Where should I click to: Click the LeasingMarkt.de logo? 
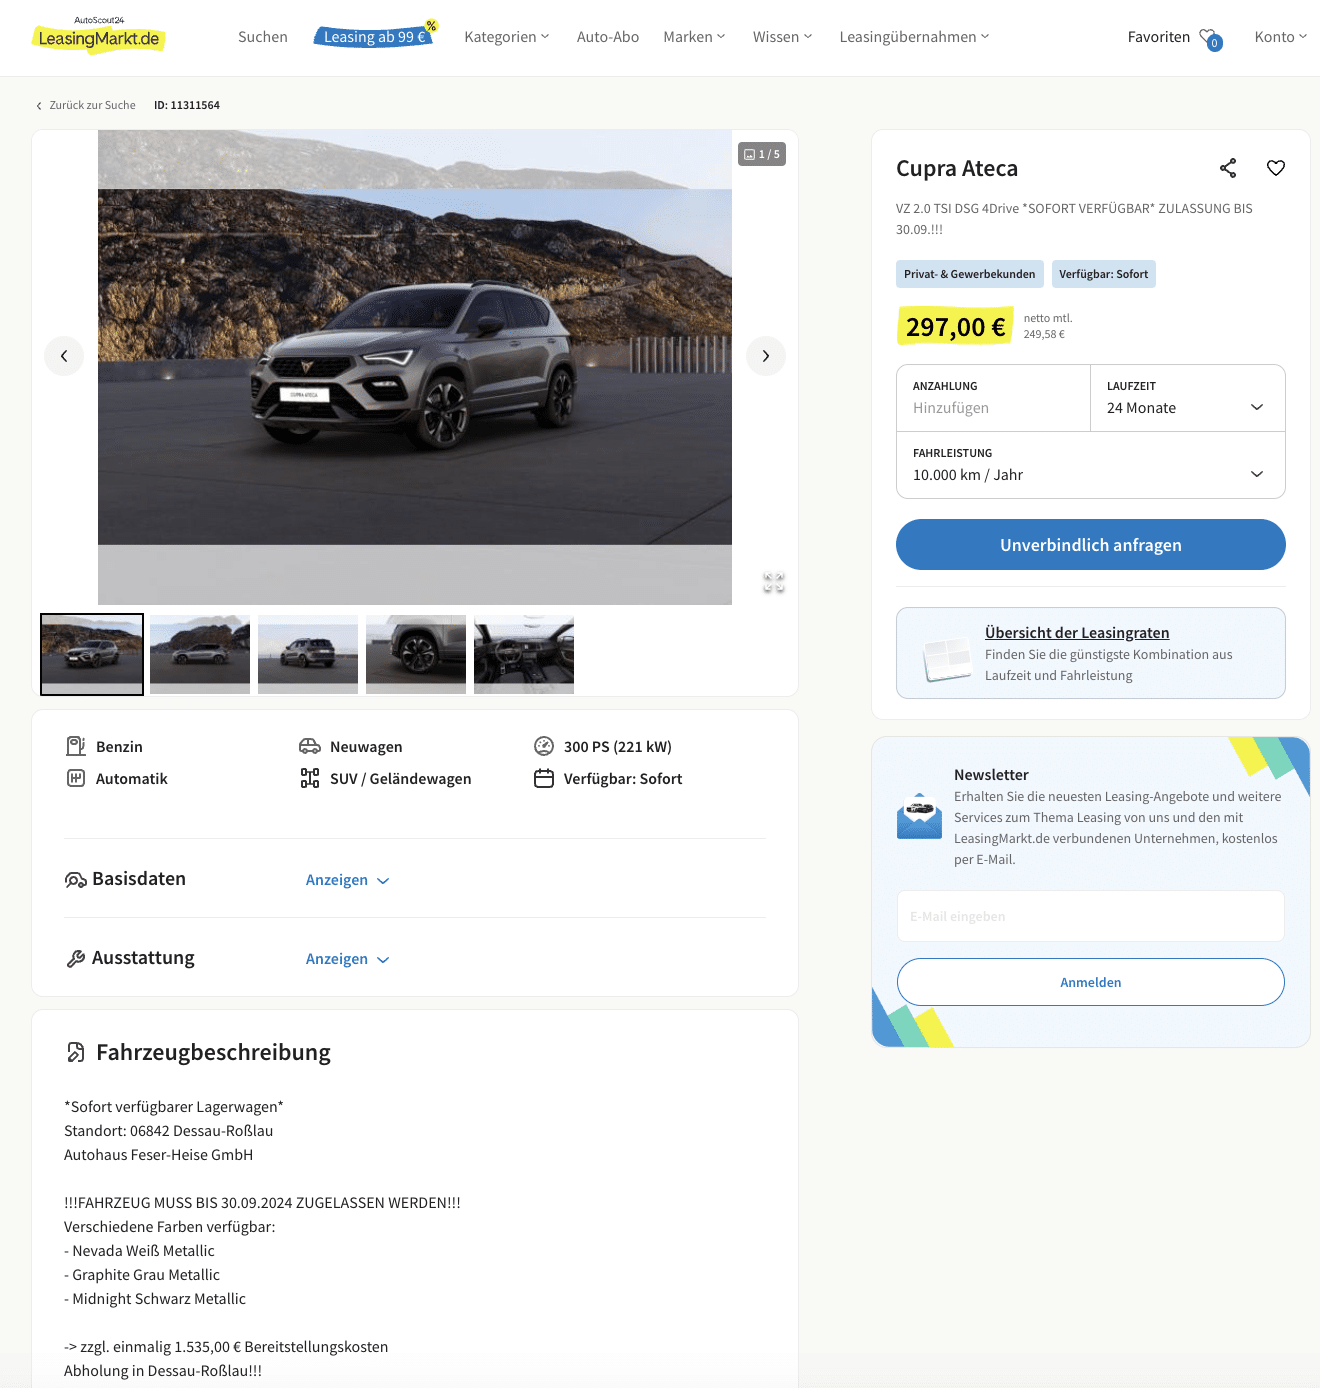pos(98,37)
